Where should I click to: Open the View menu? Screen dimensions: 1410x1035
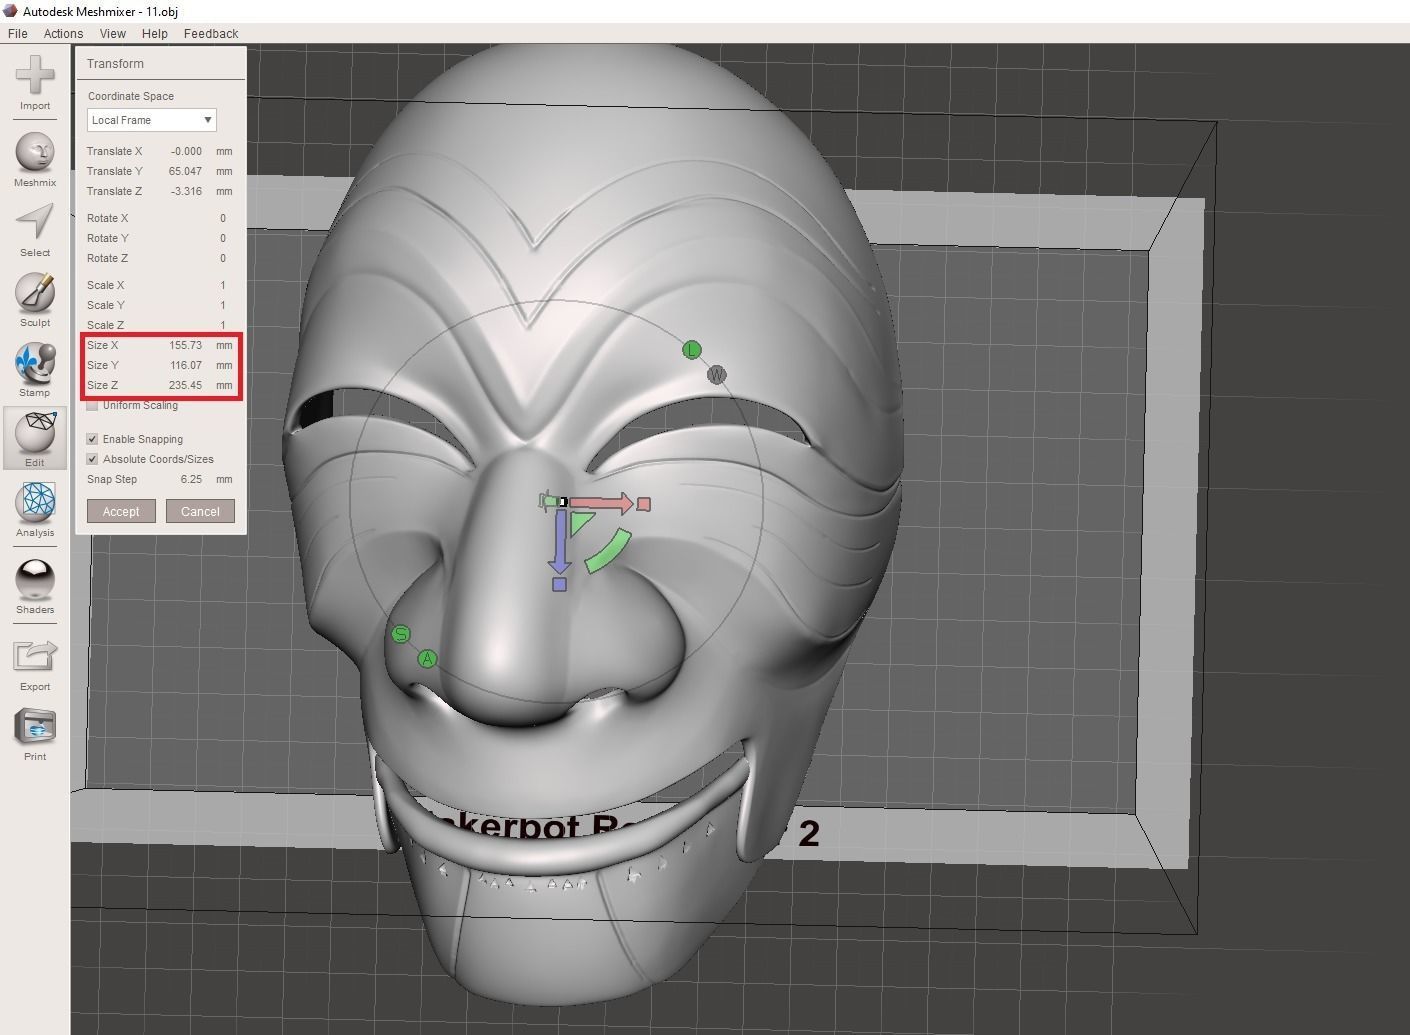click(x=113, y=33)
